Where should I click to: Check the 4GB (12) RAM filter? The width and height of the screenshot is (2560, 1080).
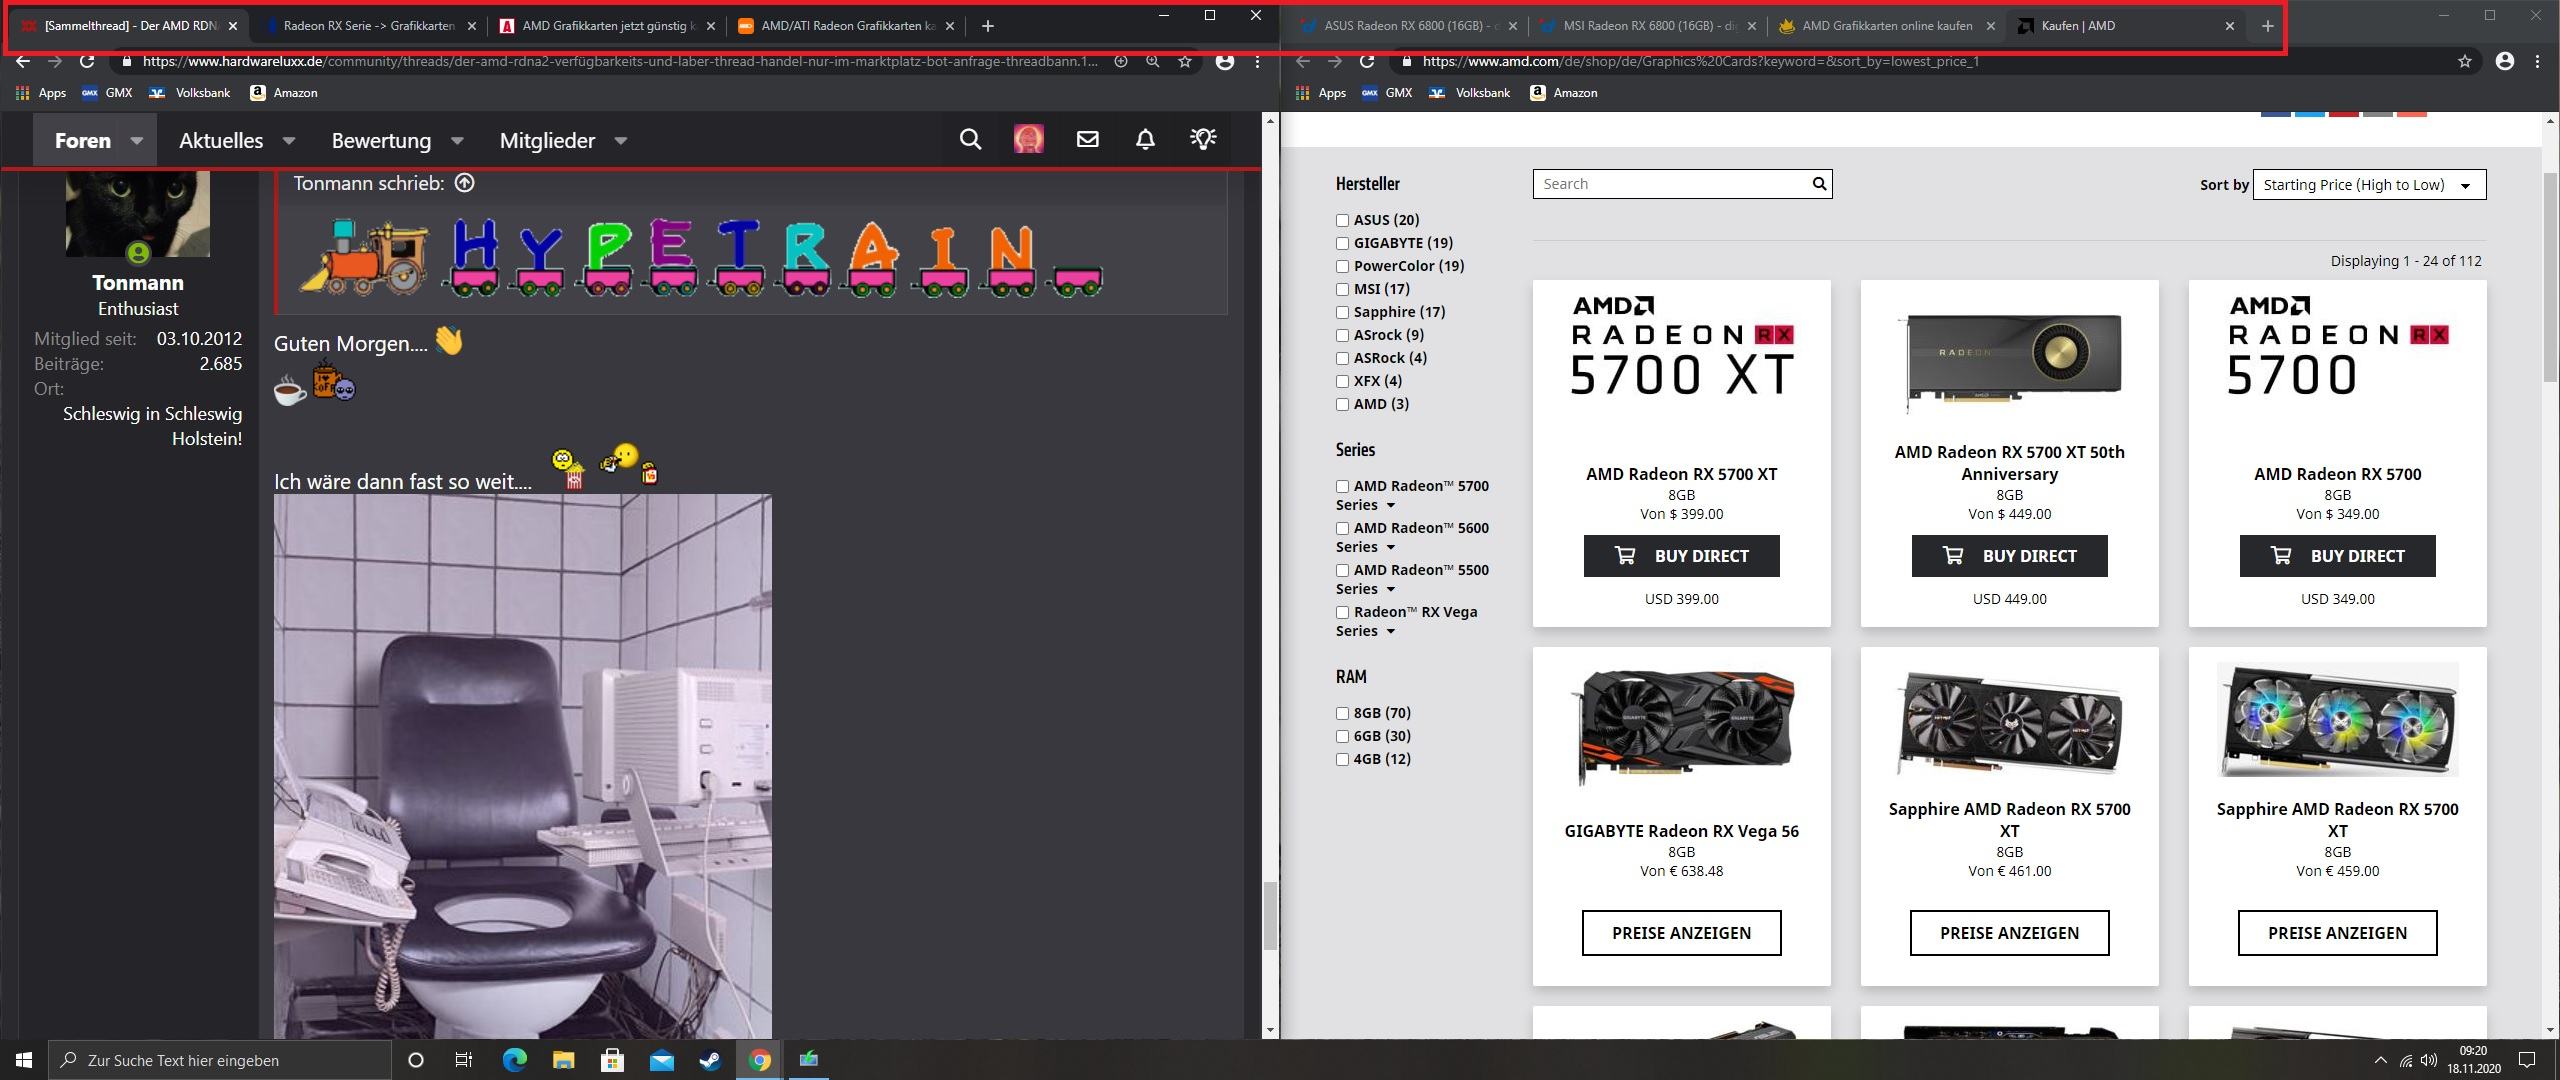coord(1342,759)
